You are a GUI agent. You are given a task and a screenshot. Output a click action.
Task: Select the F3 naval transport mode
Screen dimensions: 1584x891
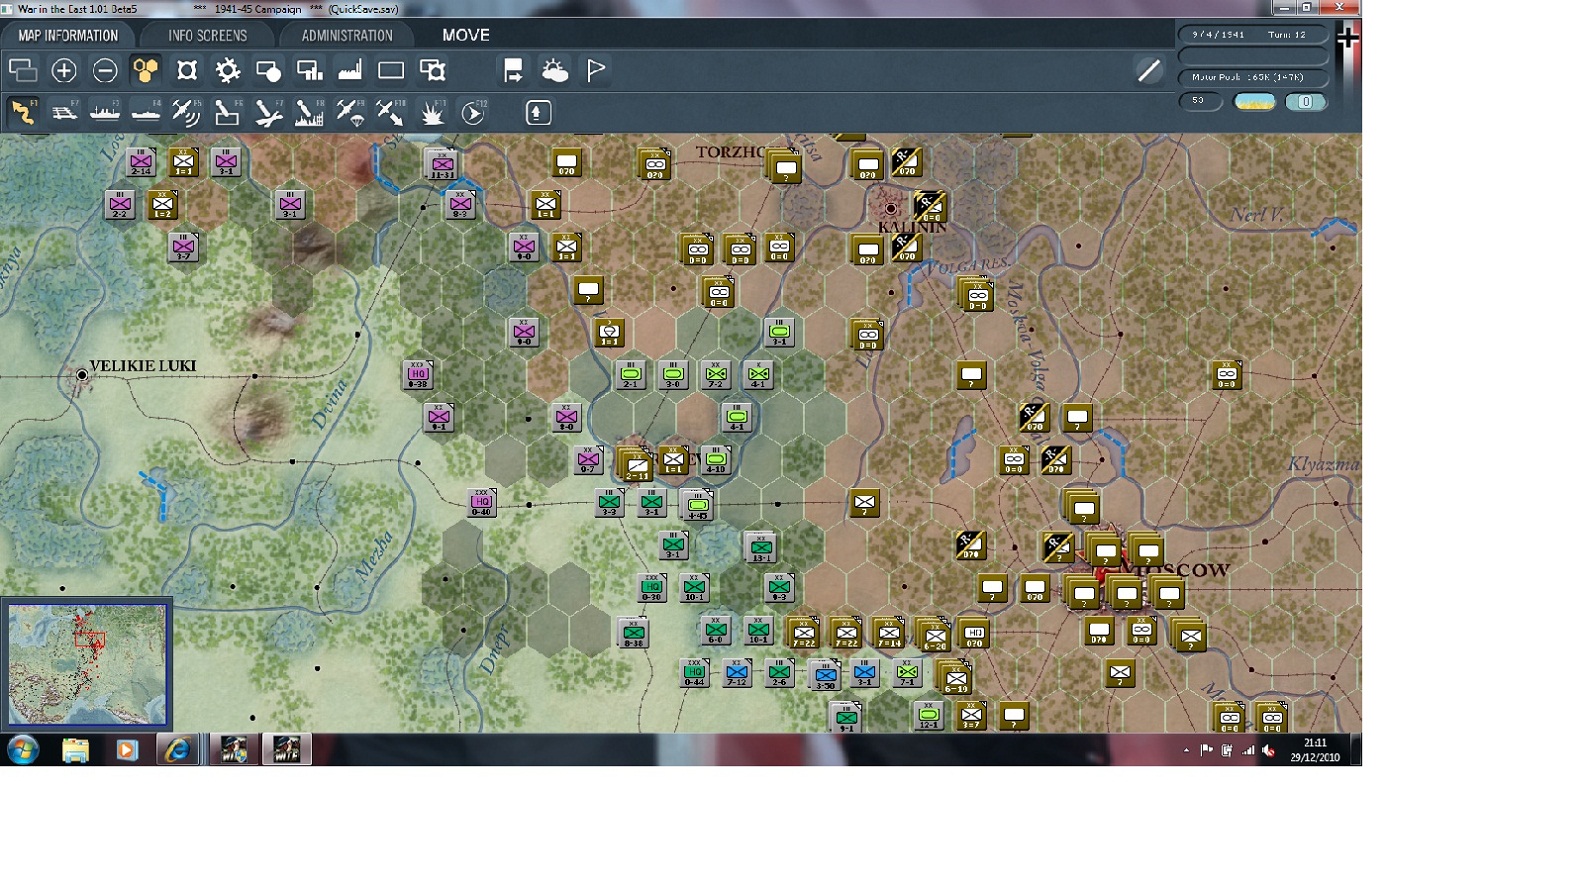click(105, 112)
